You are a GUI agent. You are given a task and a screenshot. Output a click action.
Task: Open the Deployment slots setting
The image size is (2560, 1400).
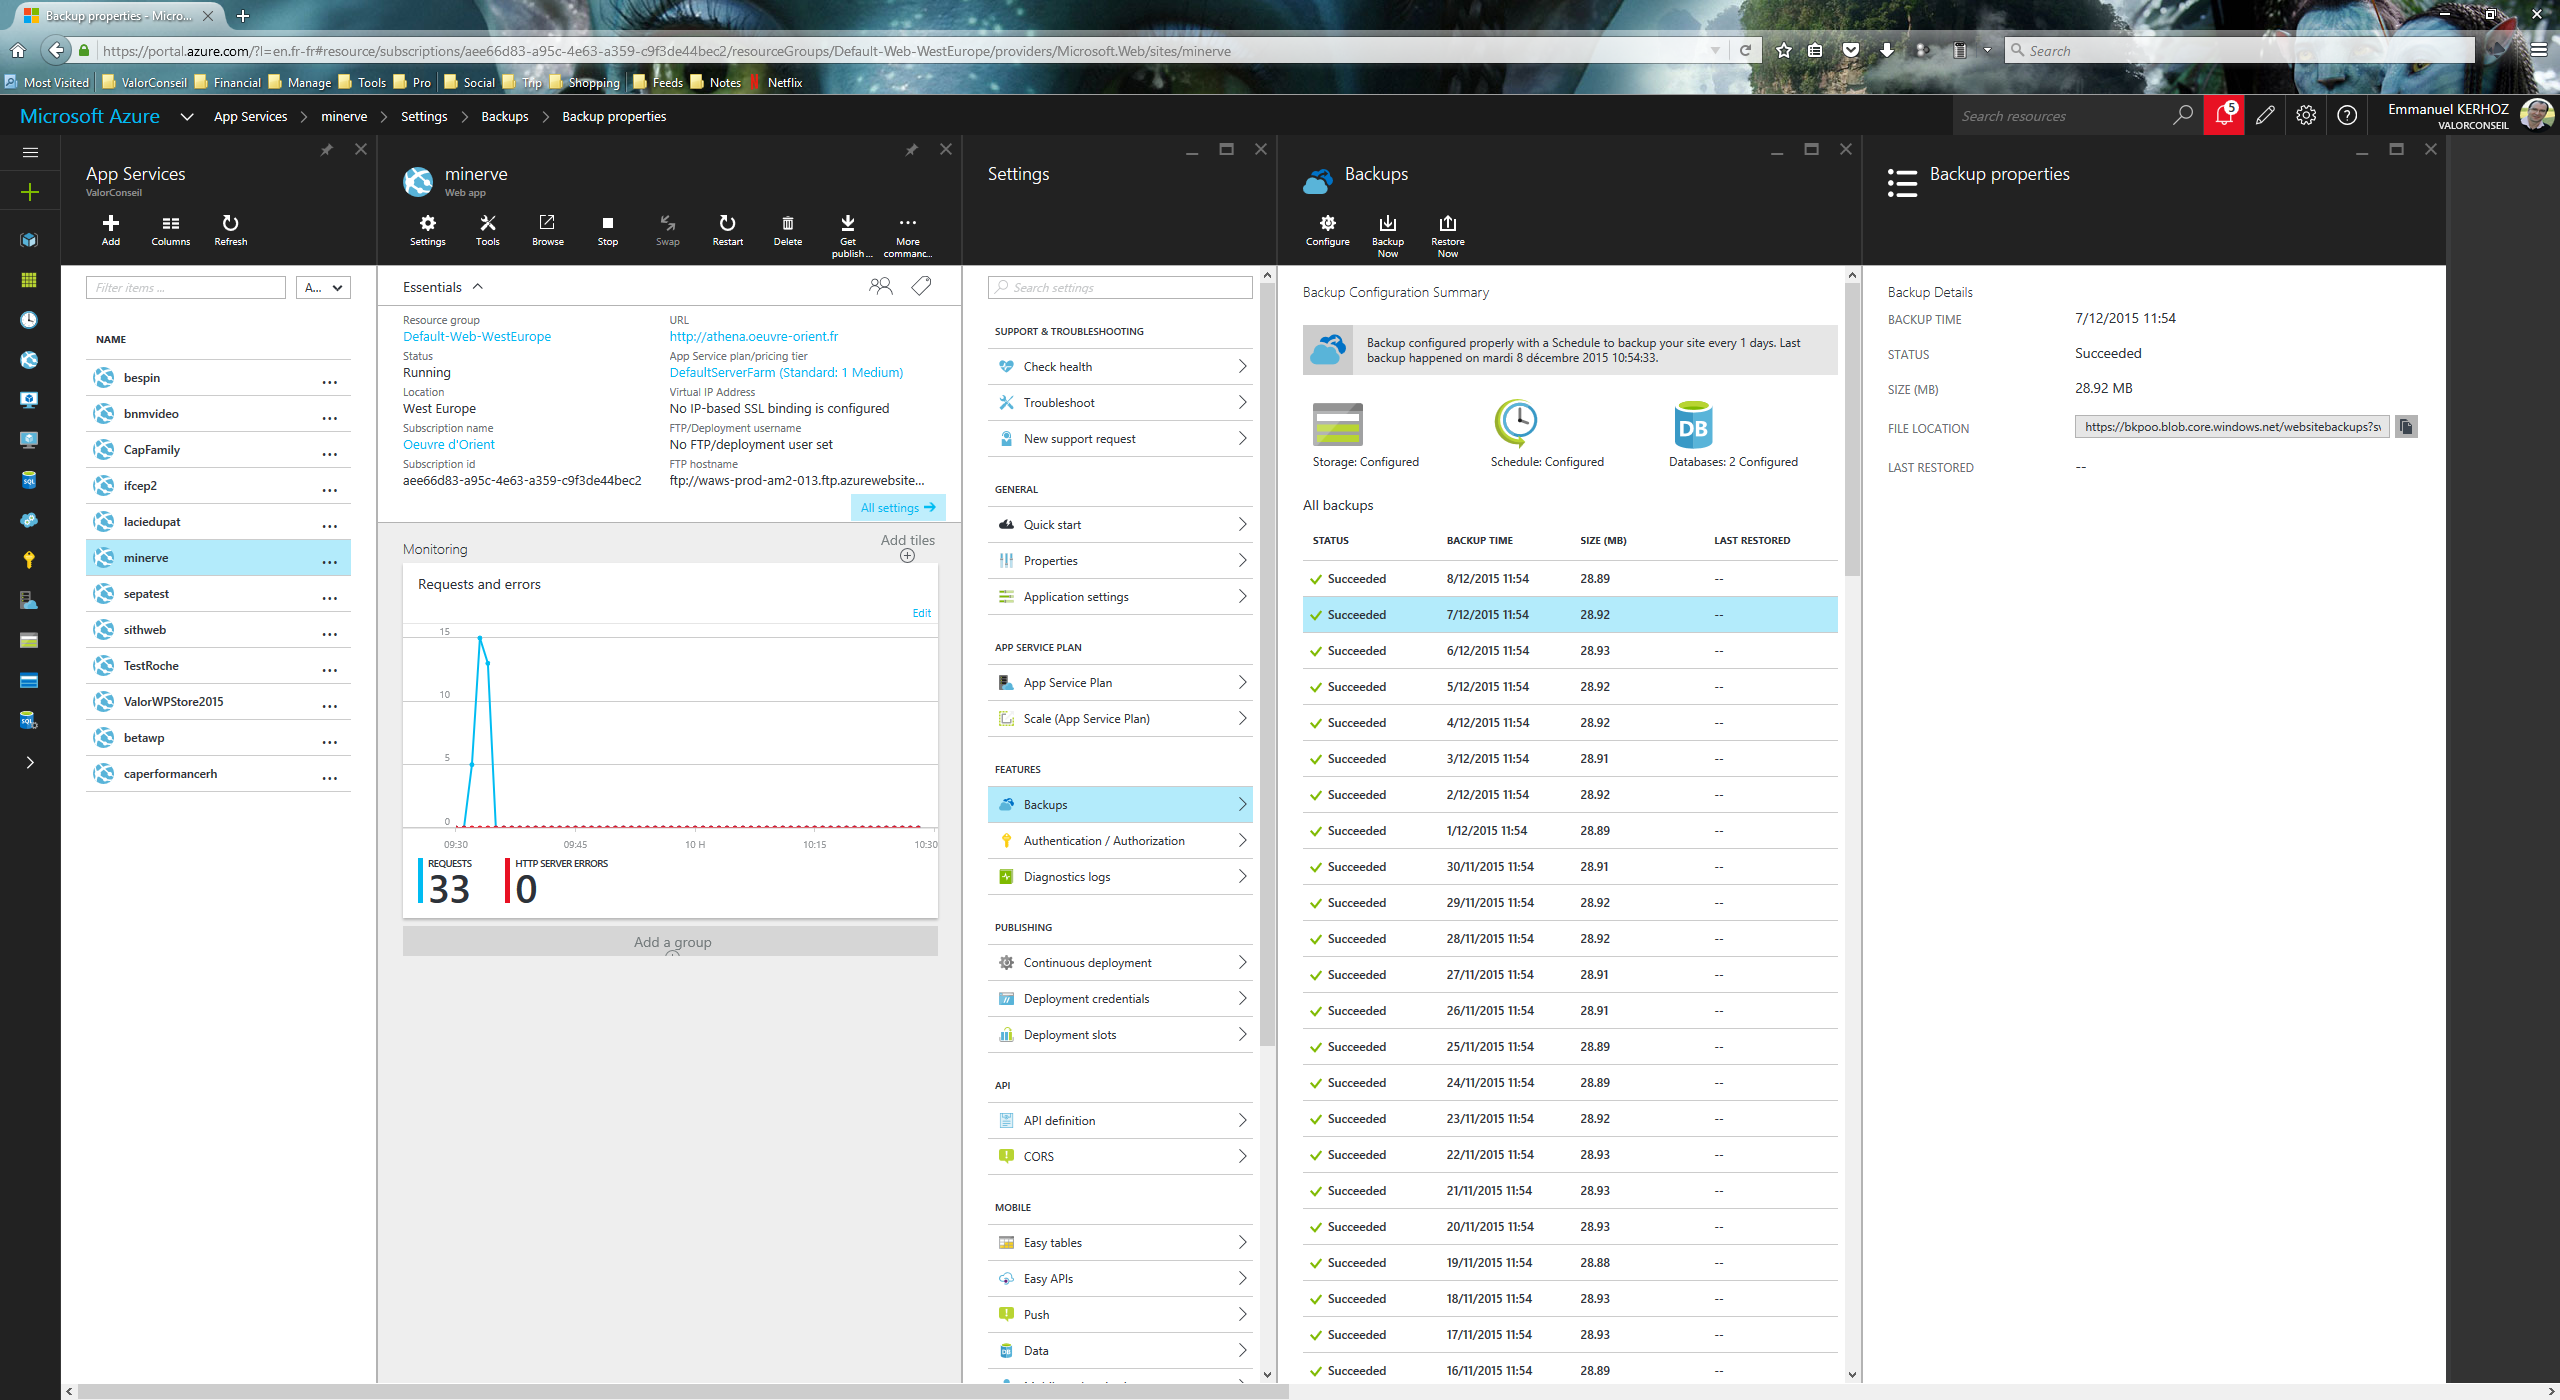click(x=1120, y=1035)
